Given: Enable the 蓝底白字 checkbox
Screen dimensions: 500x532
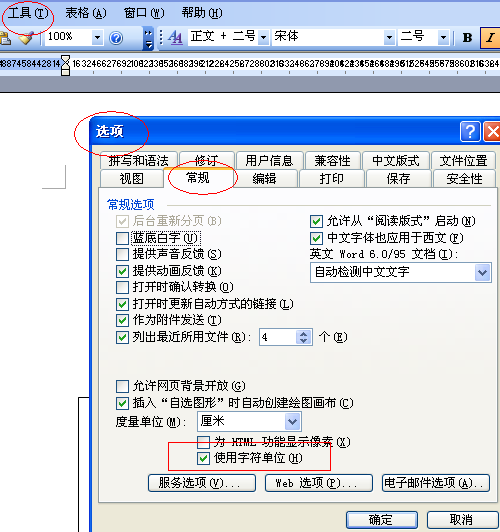Looking at the screenshot, I should coord(122,238).
